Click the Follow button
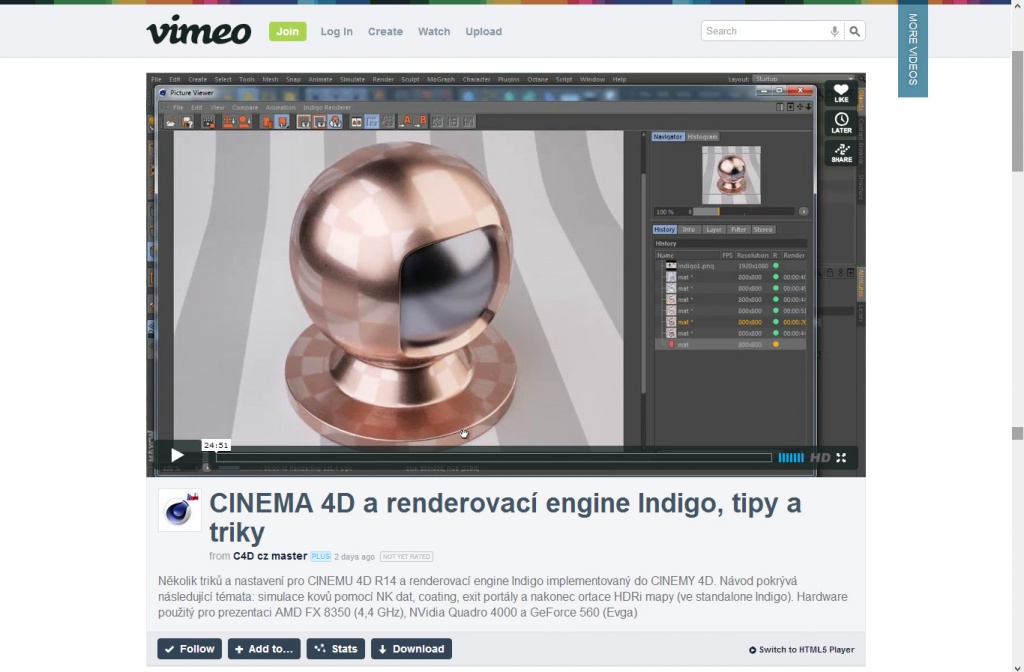Screen dimensions: 1024x672 pyautogui.click(x=189, y=648)
